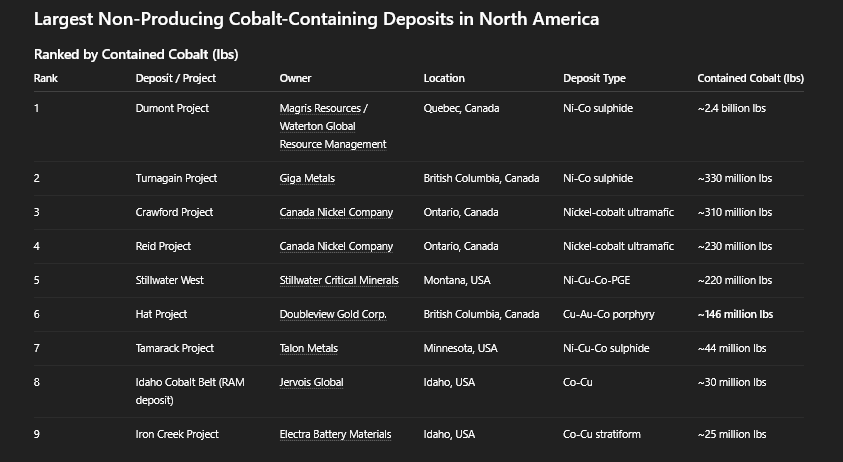Open the Giga Metals owner link
843x462 pixels.
click(x=307, y=178)
